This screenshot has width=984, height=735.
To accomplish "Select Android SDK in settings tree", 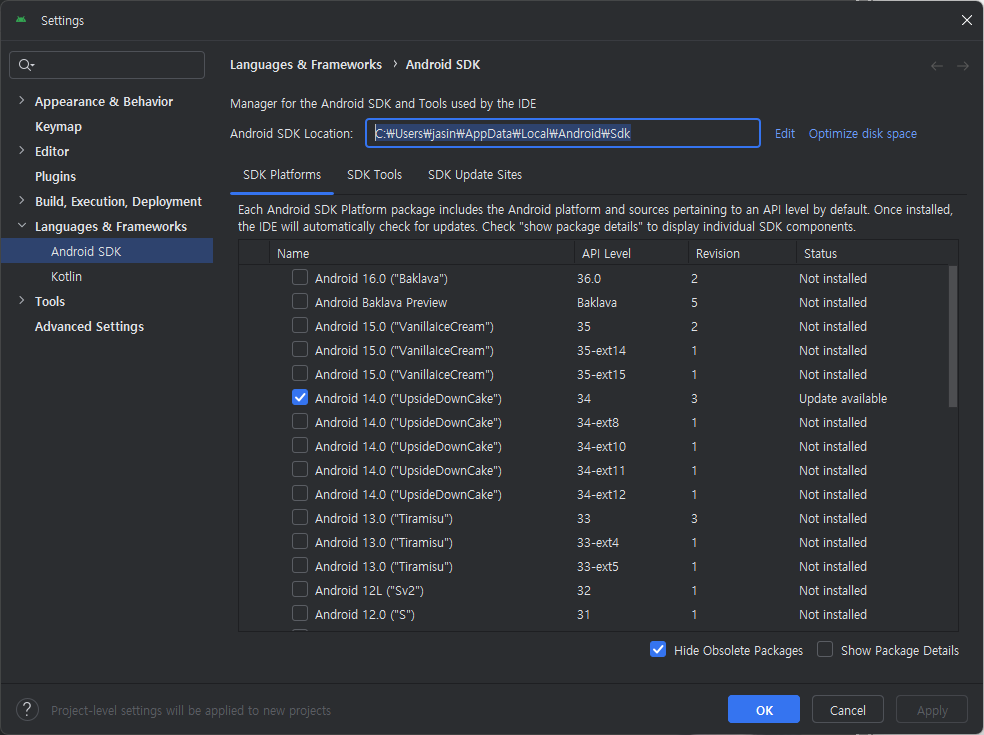I will pyautogui.click(x=107, y=251).
